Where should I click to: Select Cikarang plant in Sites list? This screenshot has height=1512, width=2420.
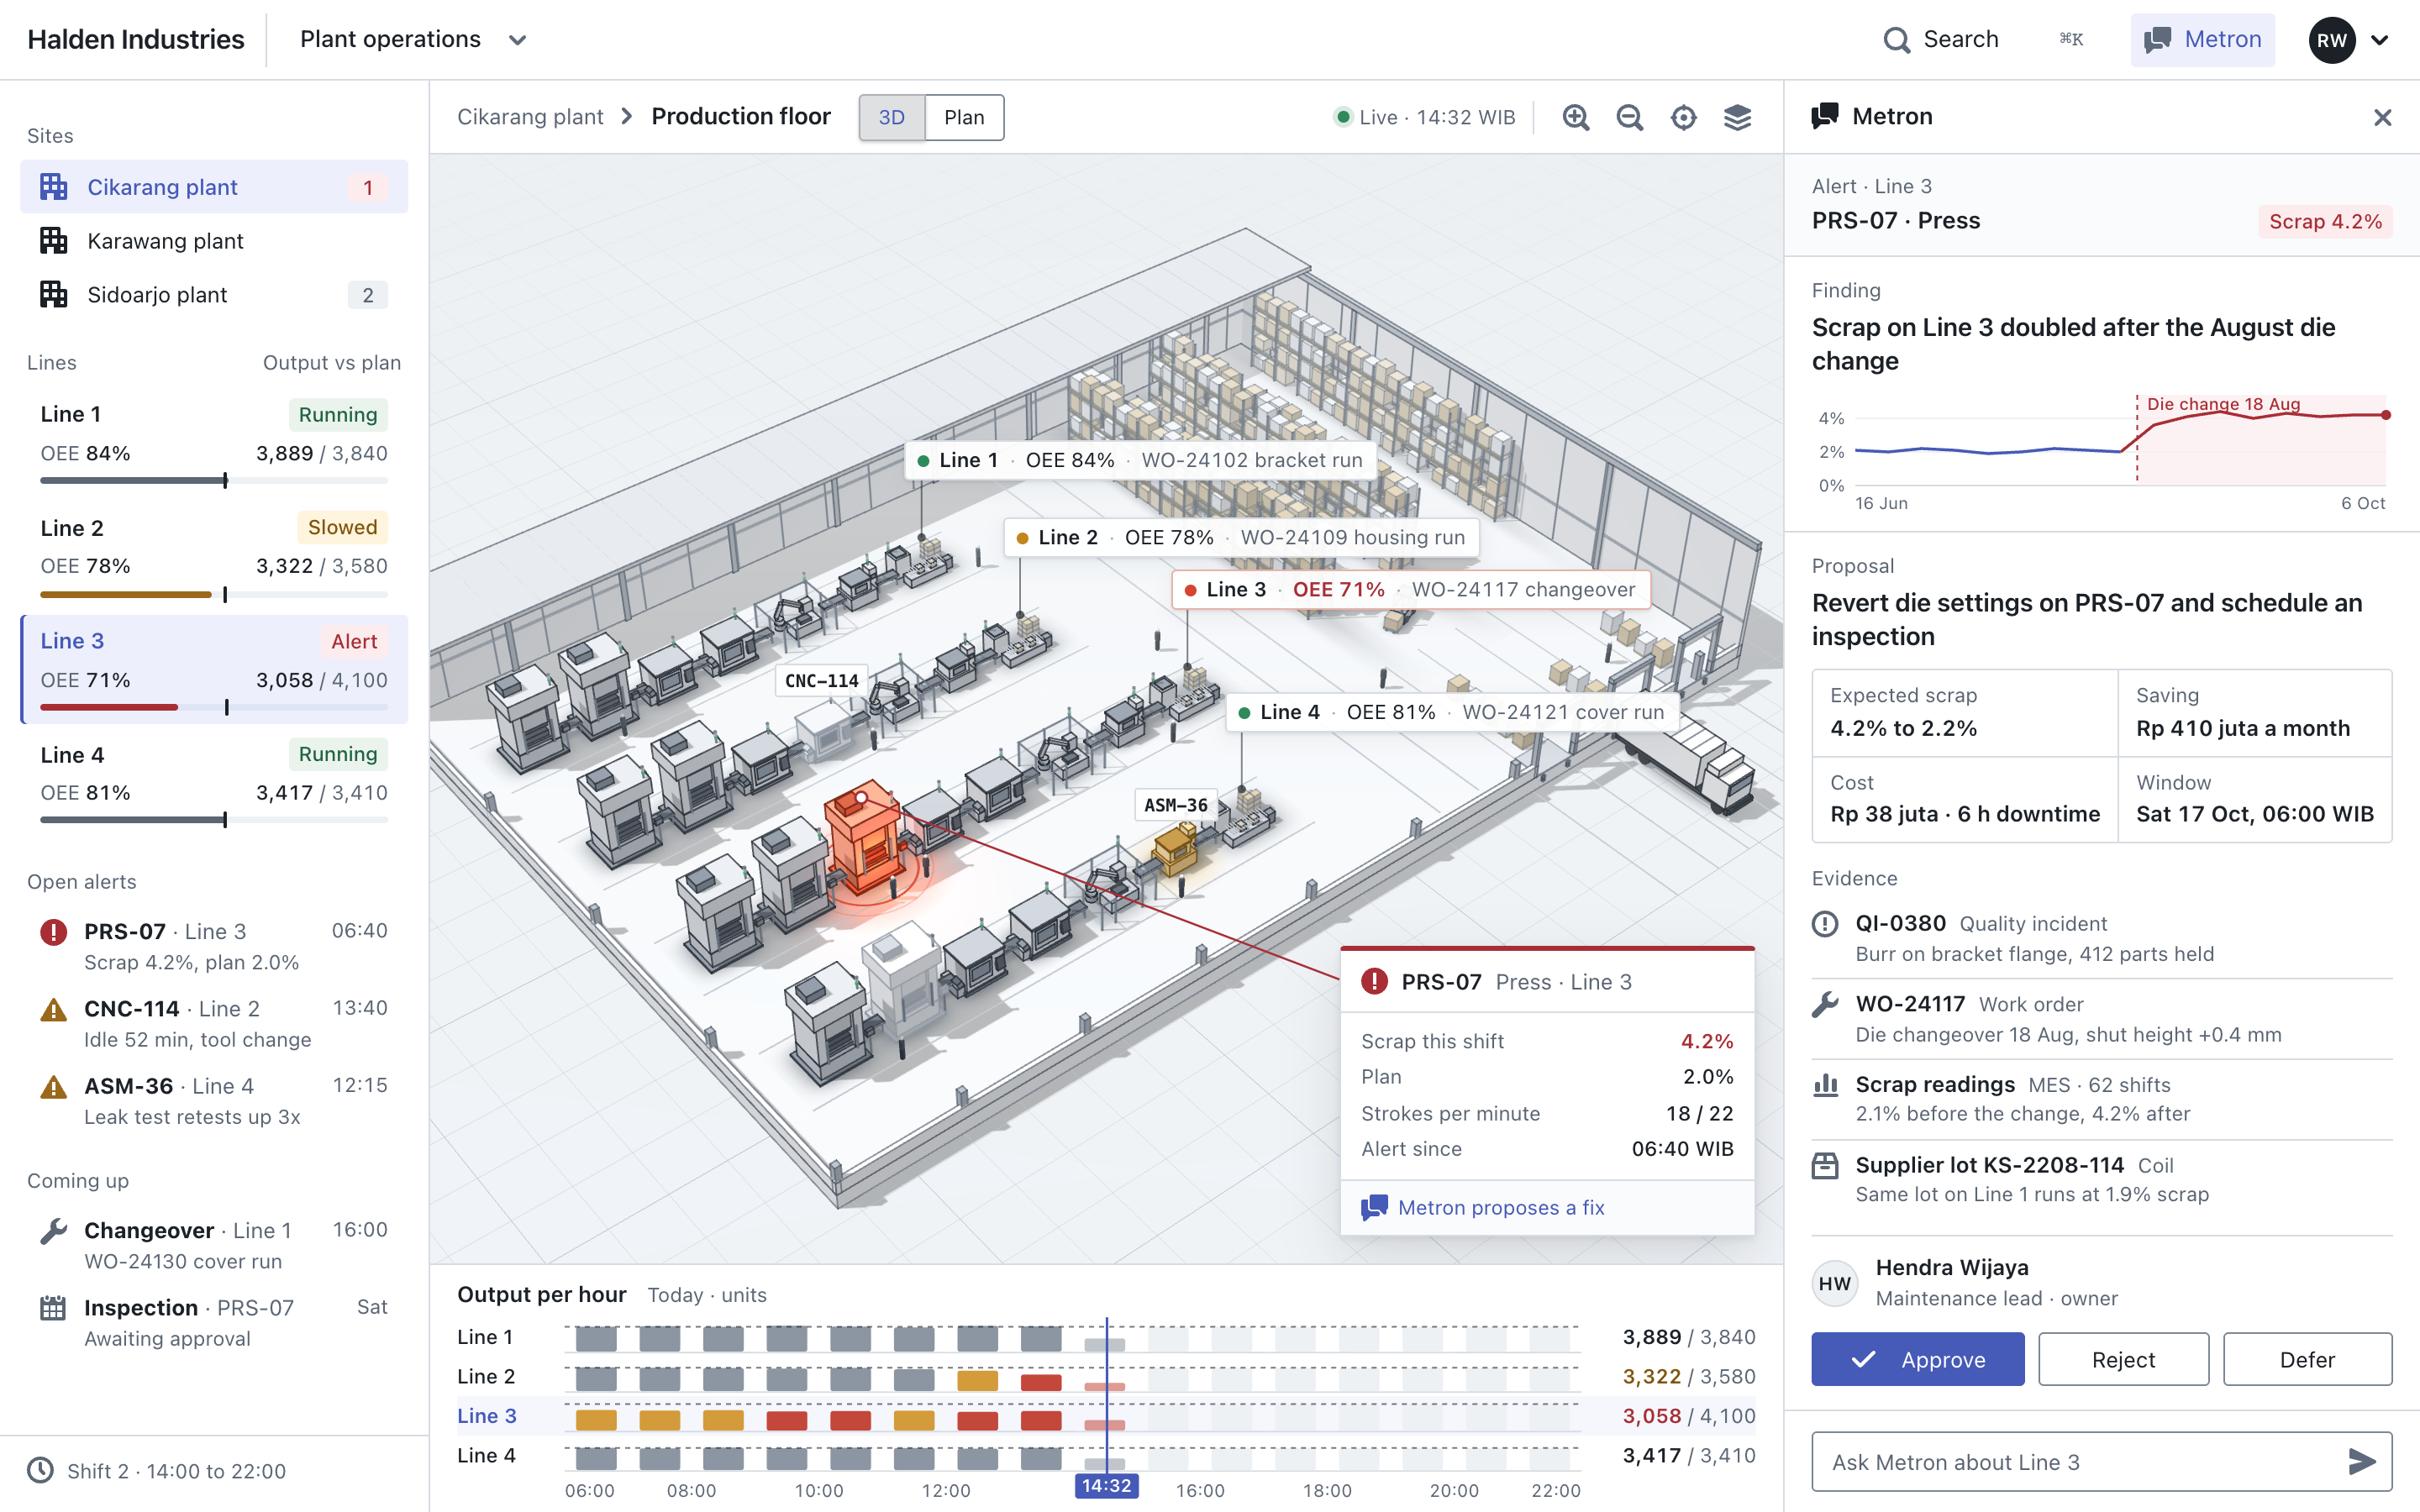214,187
